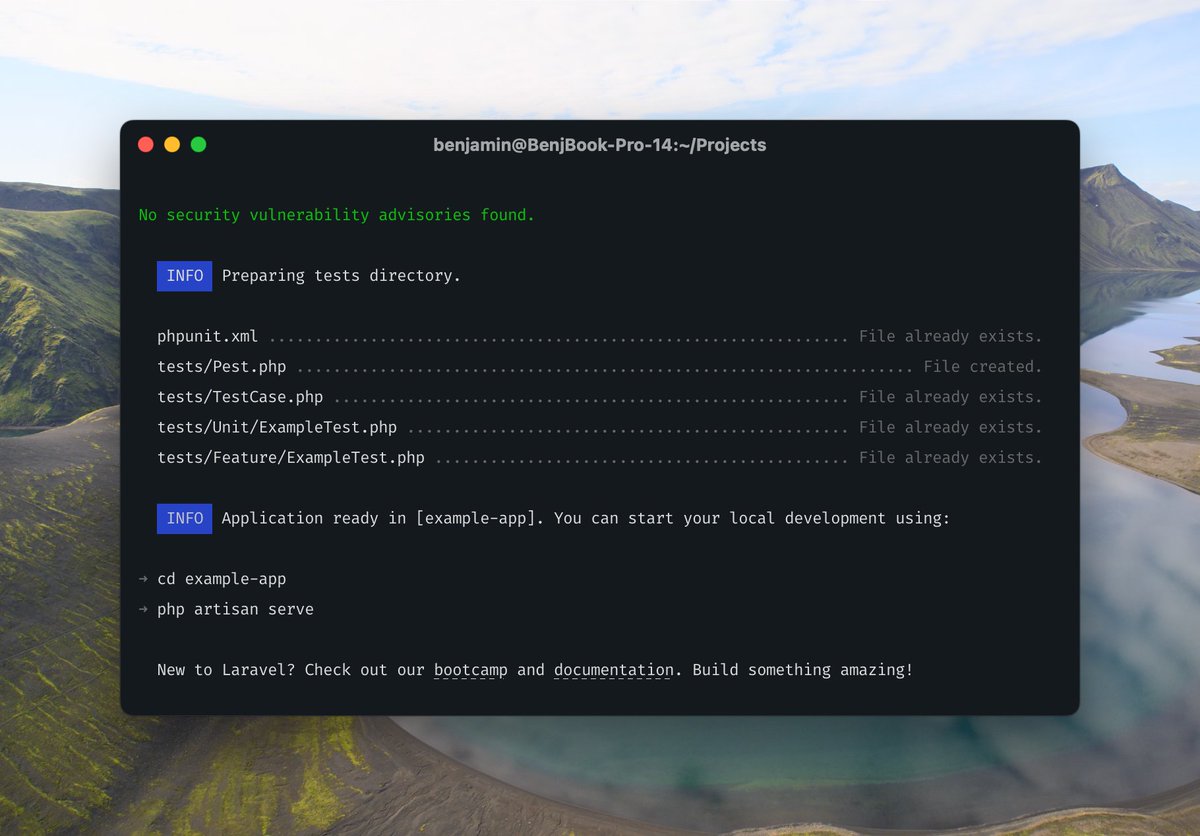Image resolution: width=1200 pixels, height=836 pixels.
Task: Click the phpunit.xml file name
Action: (x=207, y=336)
